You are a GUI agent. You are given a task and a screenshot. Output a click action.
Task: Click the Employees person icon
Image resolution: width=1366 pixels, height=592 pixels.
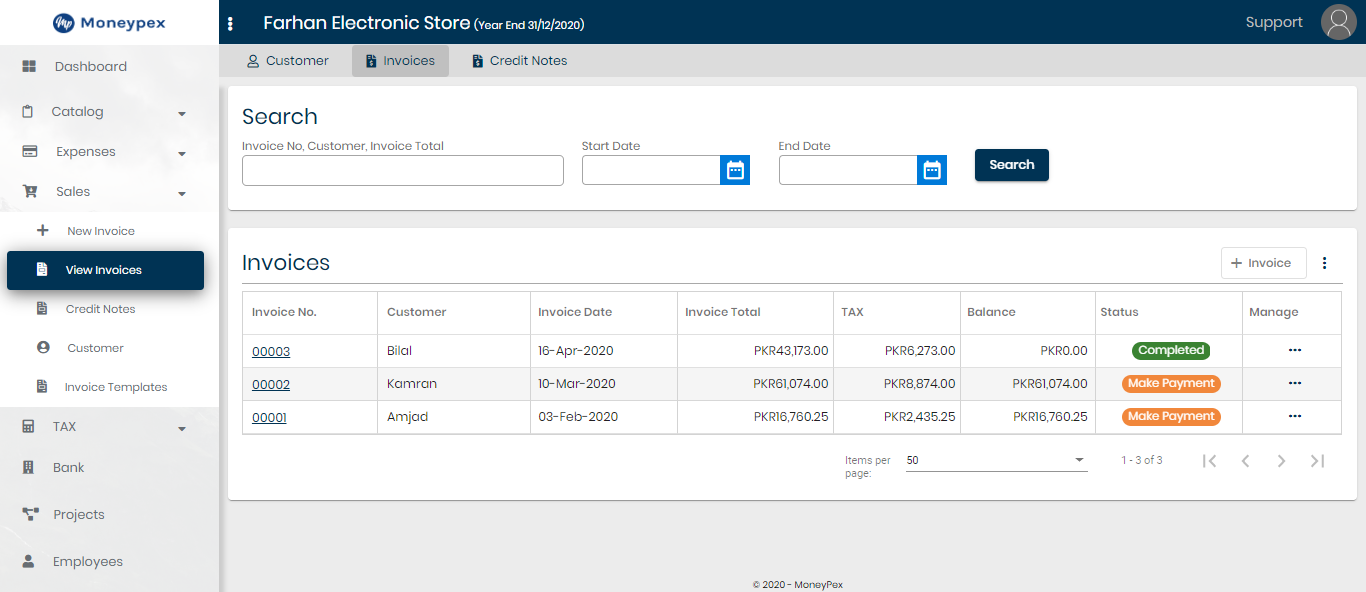pos(29,561)
